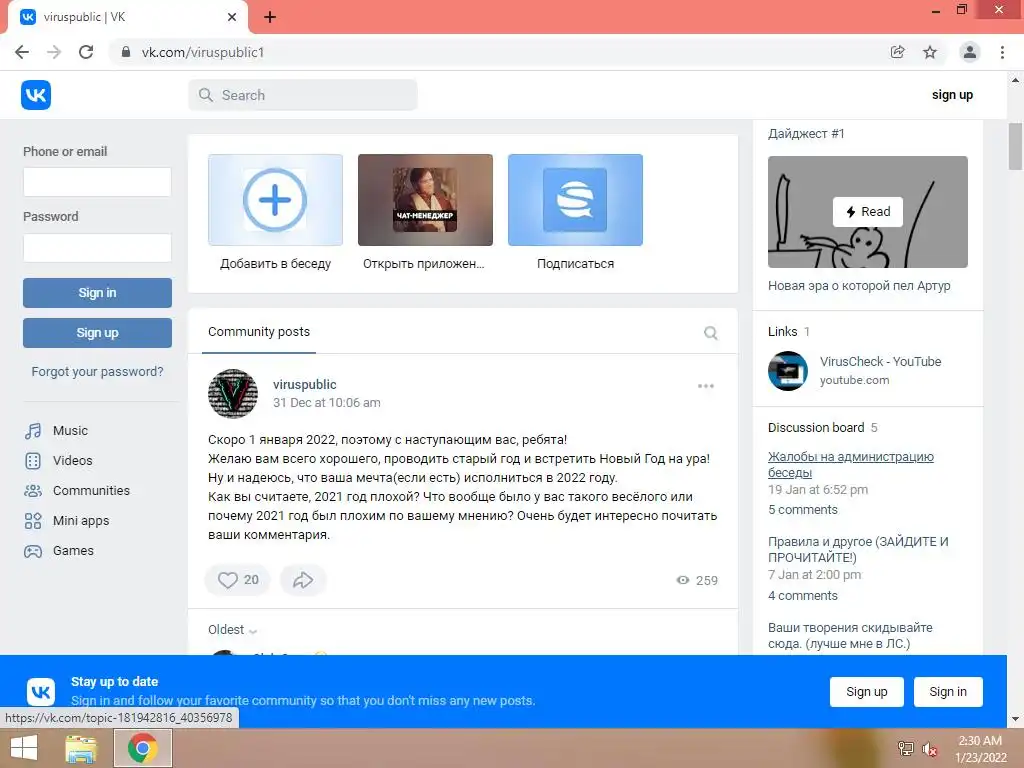This screenshot has height=768, width=1024.
Task: Open the post's three-dot options menu
Action: point(705,386)
